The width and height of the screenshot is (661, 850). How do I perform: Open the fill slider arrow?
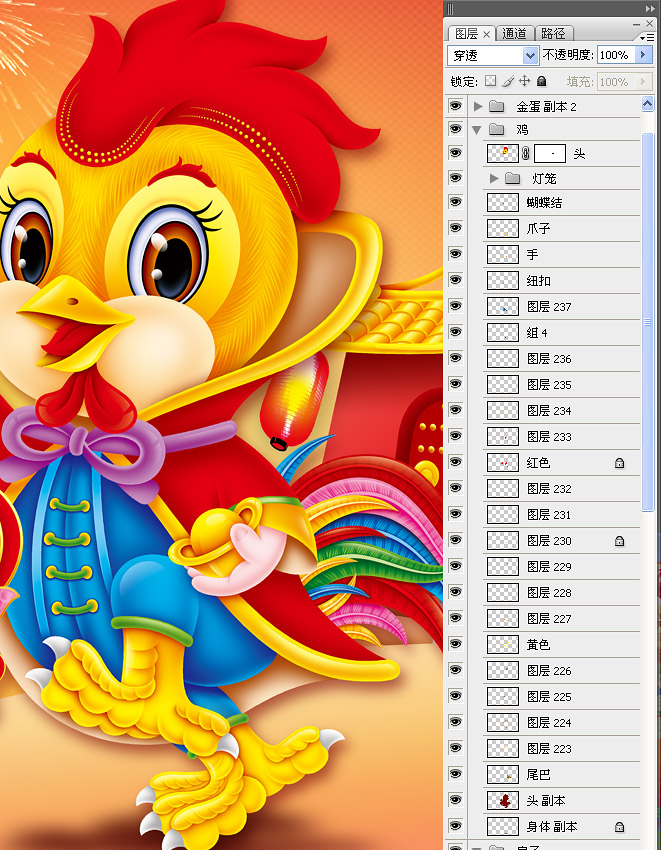643,81
